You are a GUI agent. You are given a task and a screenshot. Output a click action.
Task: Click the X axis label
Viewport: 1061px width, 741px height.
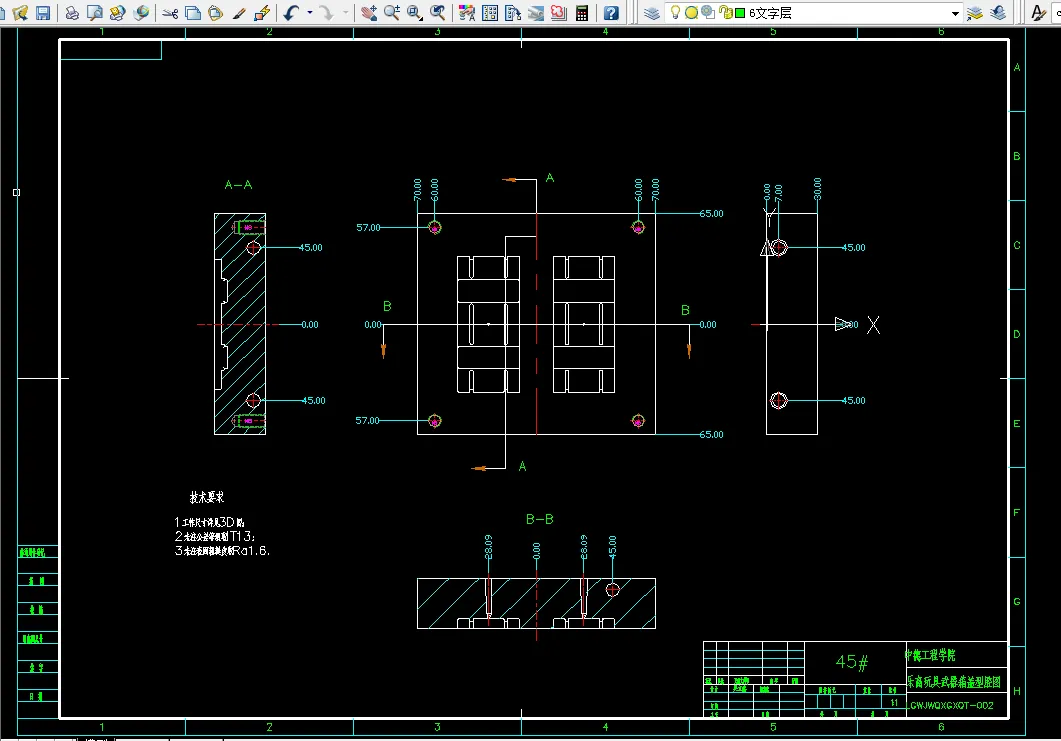pos(874,325)
